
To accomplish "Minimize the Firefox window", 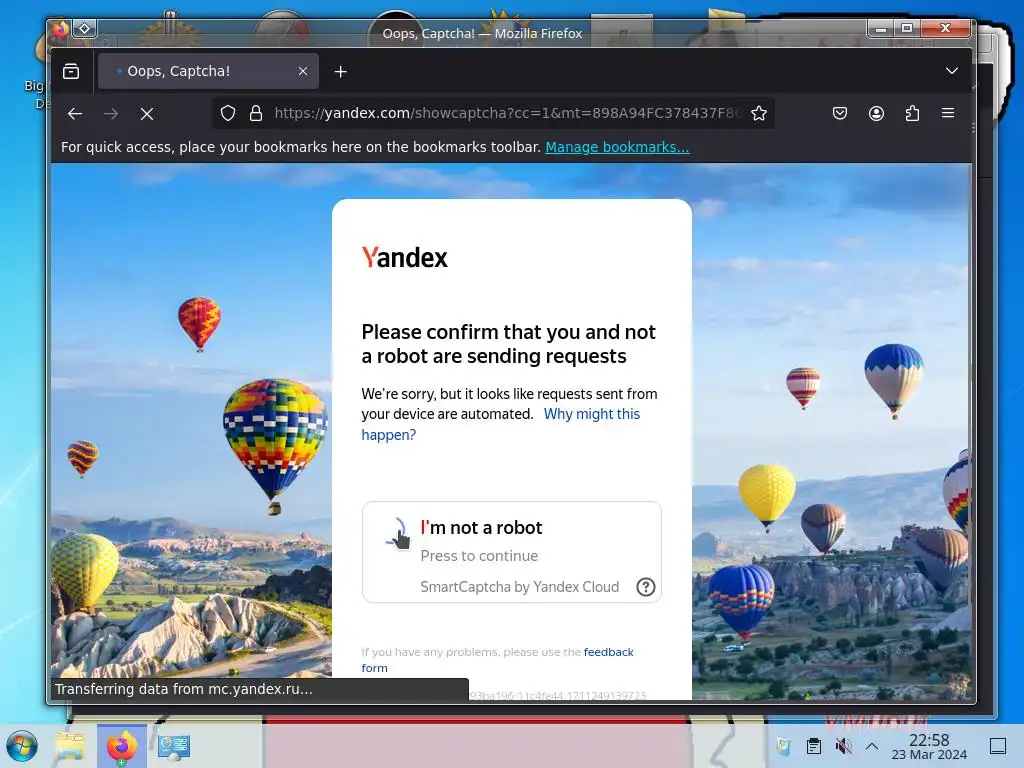I will pyautogui.click(x=880, y=28).
